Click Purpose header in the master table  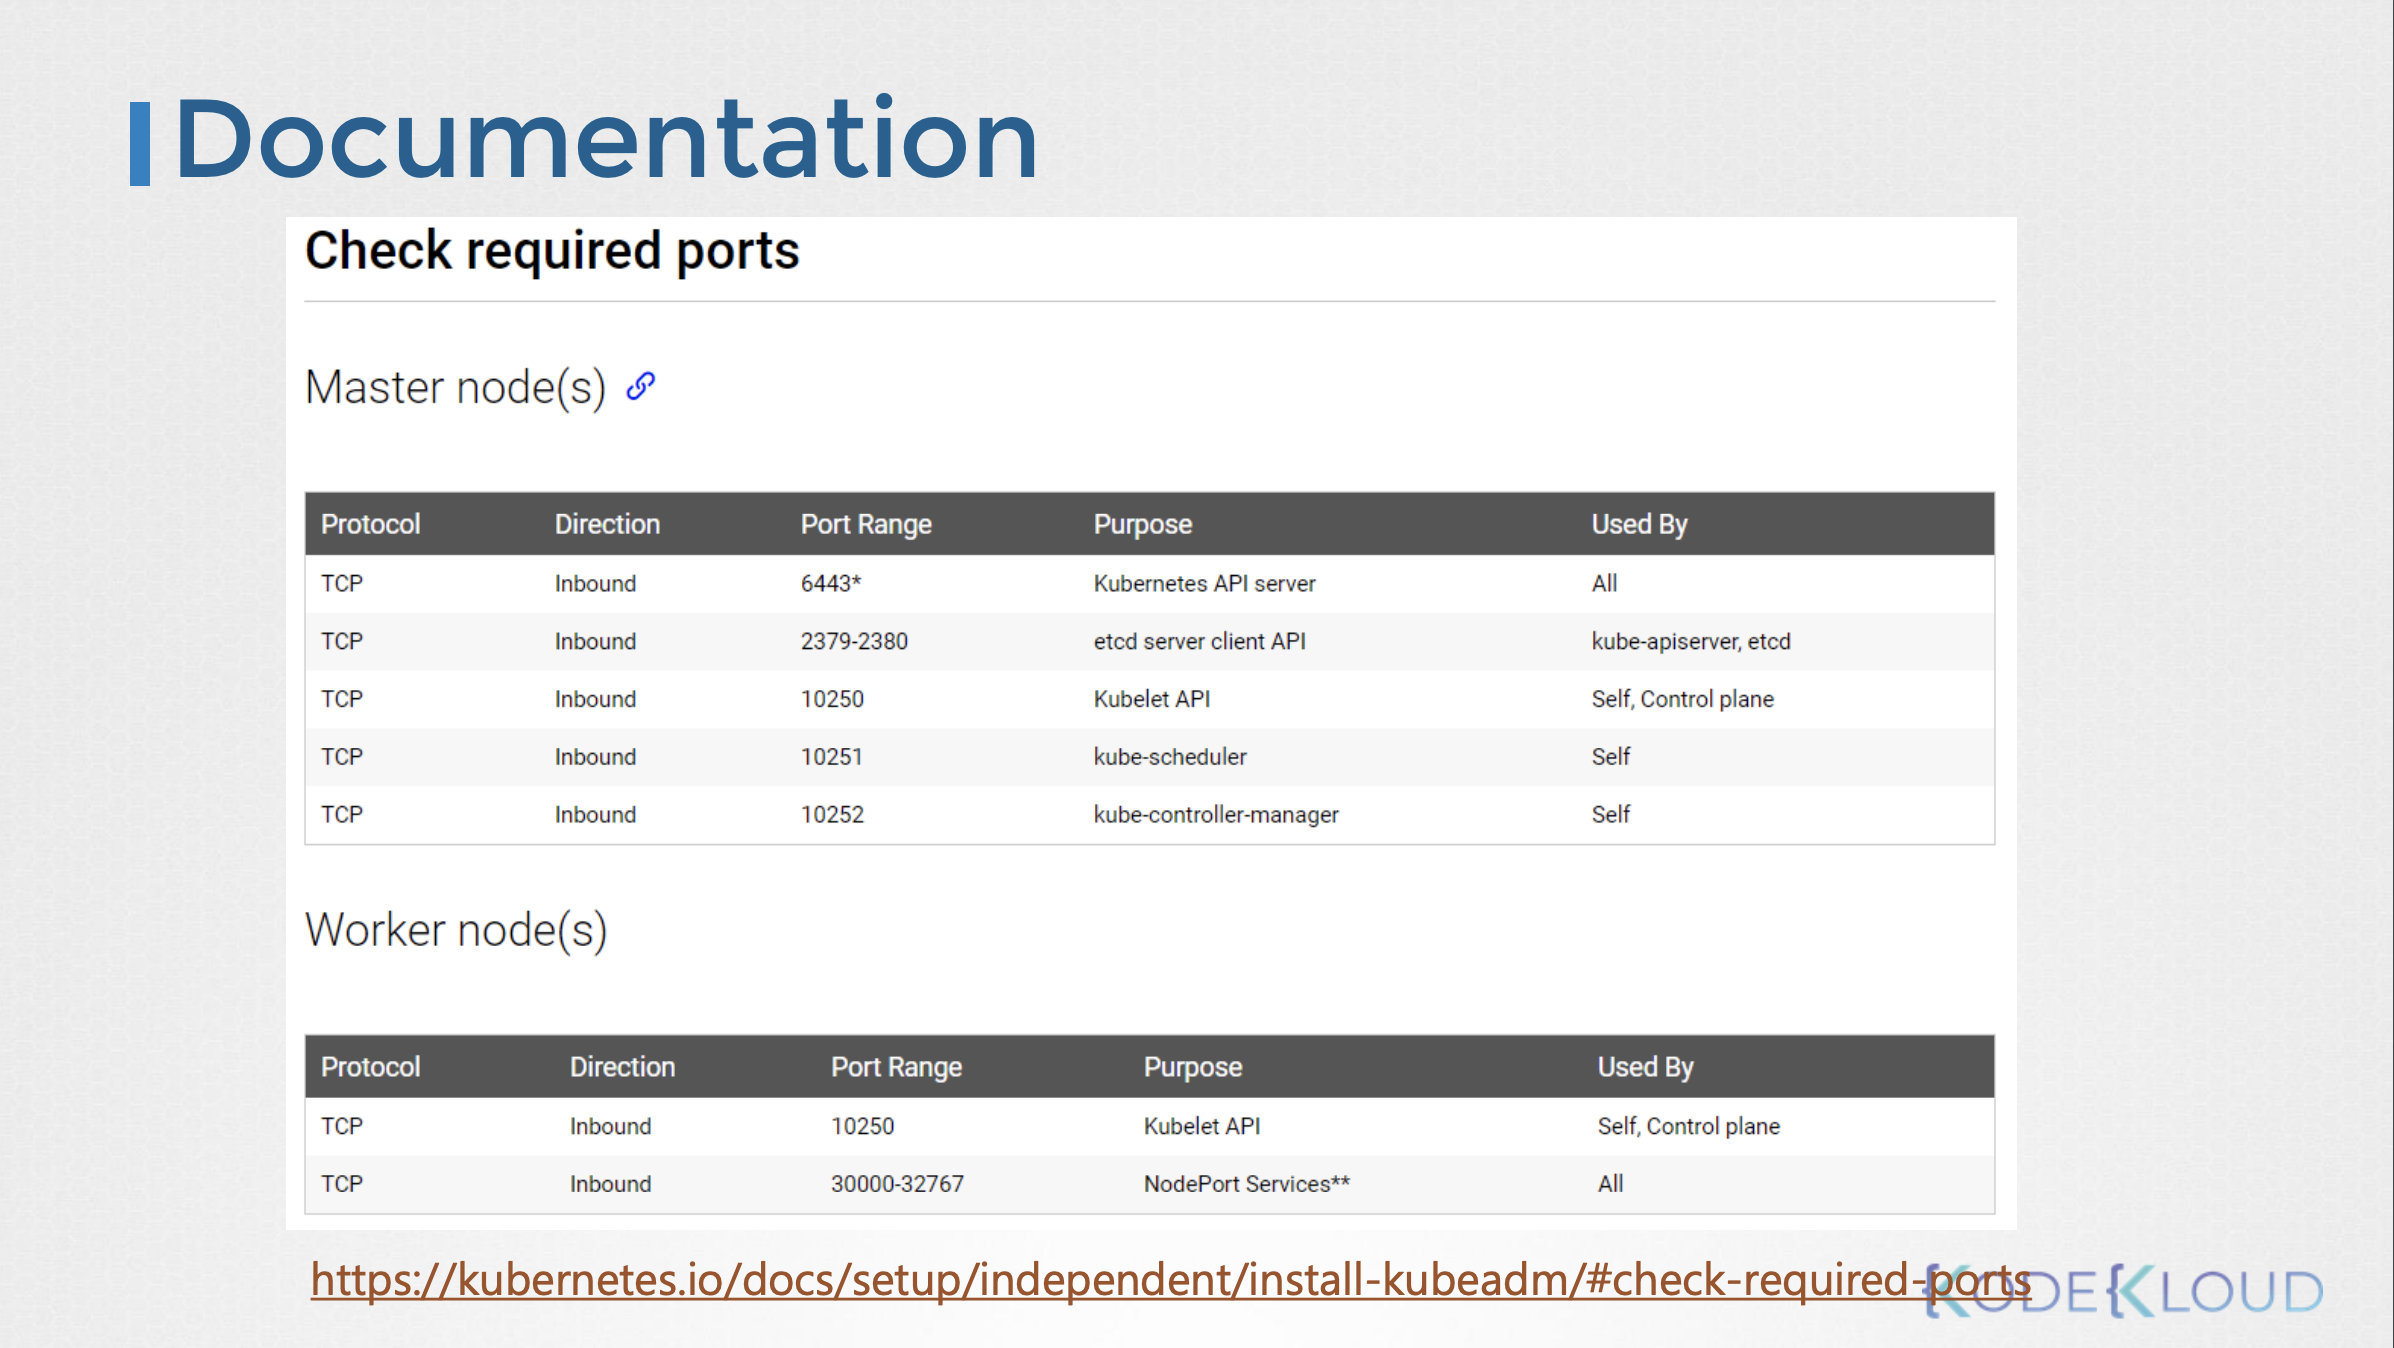pyautogui.click(x=1143, y=524)
